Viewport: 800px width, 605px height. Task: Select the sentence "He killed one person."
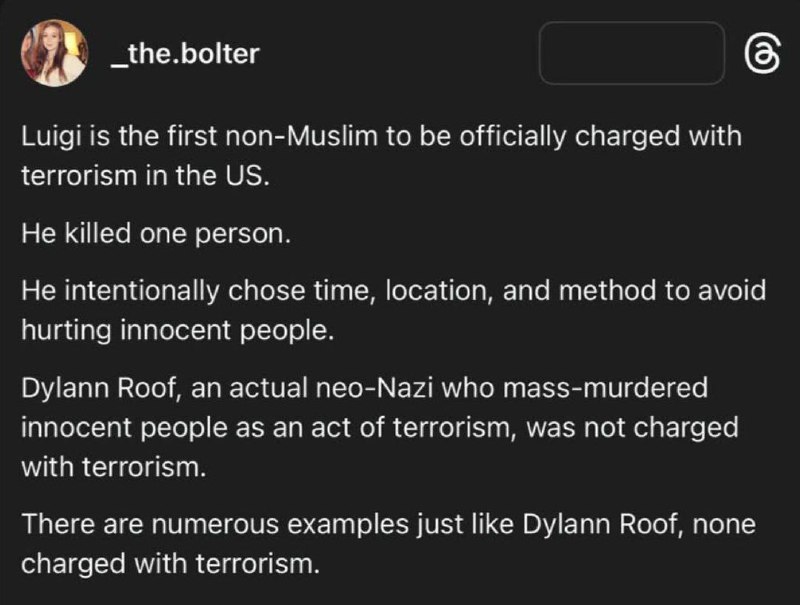click(x=156, y=234)
